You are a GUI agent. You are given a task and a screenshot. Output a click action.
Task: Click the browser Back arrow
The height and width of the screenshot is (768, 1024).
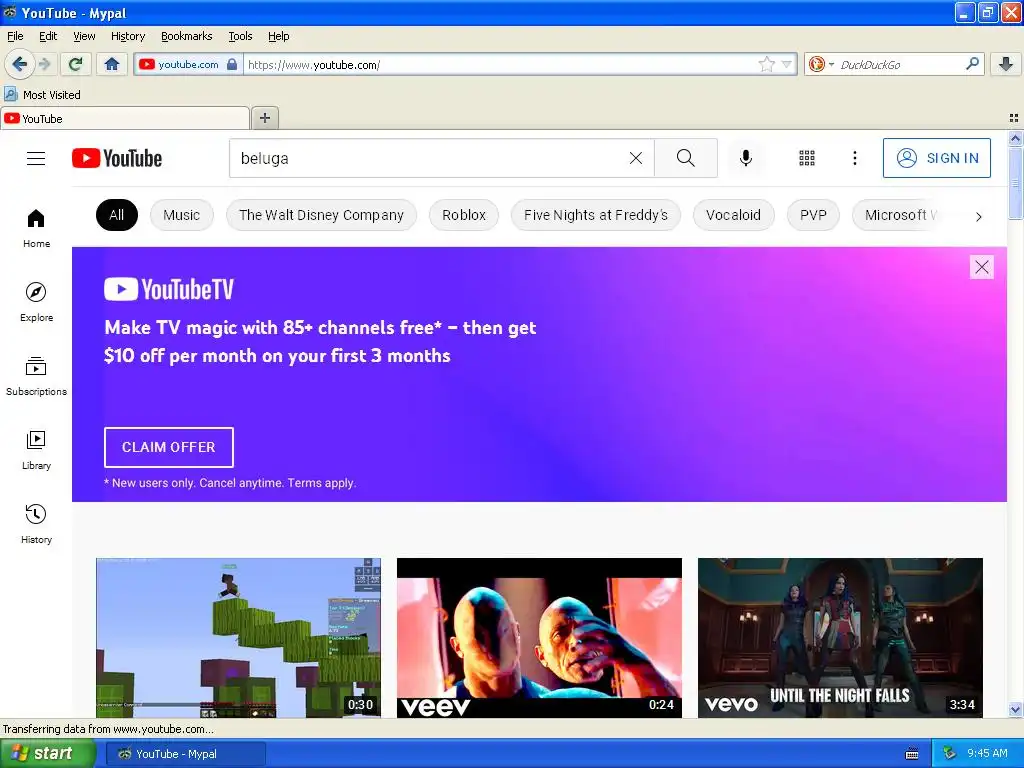tap(19, 64)
